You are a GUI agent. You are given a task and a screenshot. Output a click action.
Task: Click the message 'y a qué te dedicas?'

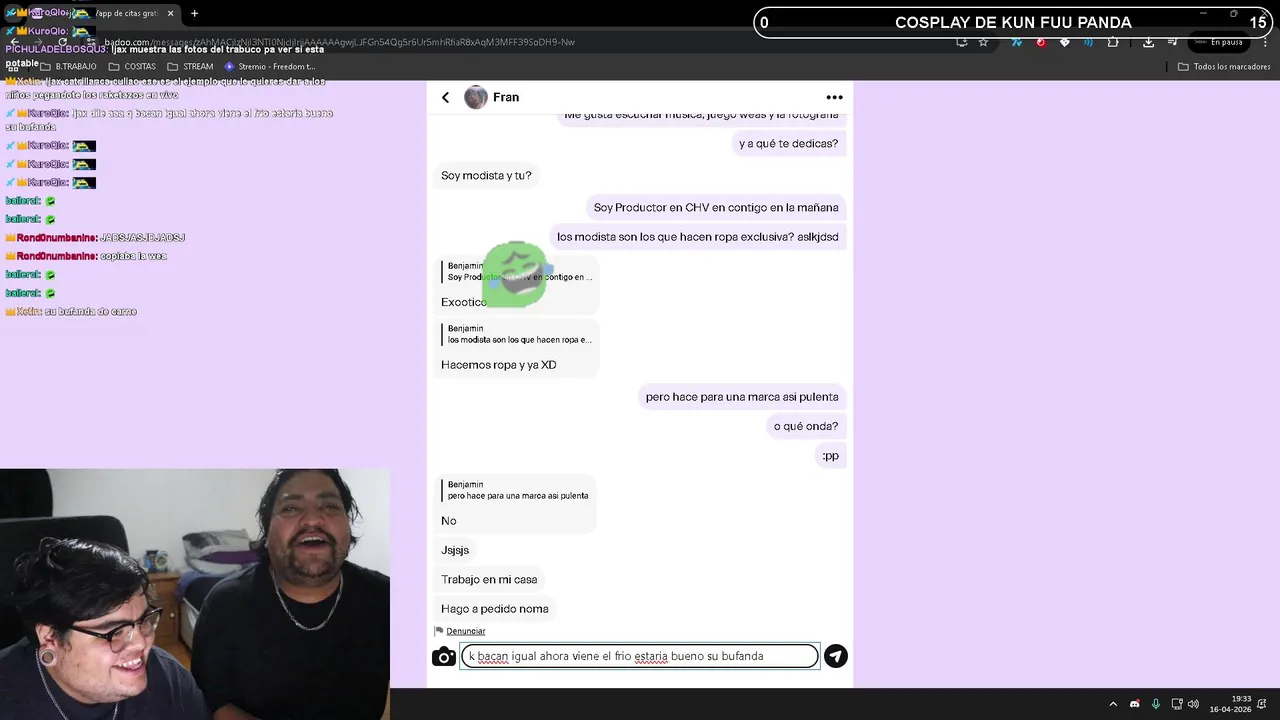coord(788,143)
